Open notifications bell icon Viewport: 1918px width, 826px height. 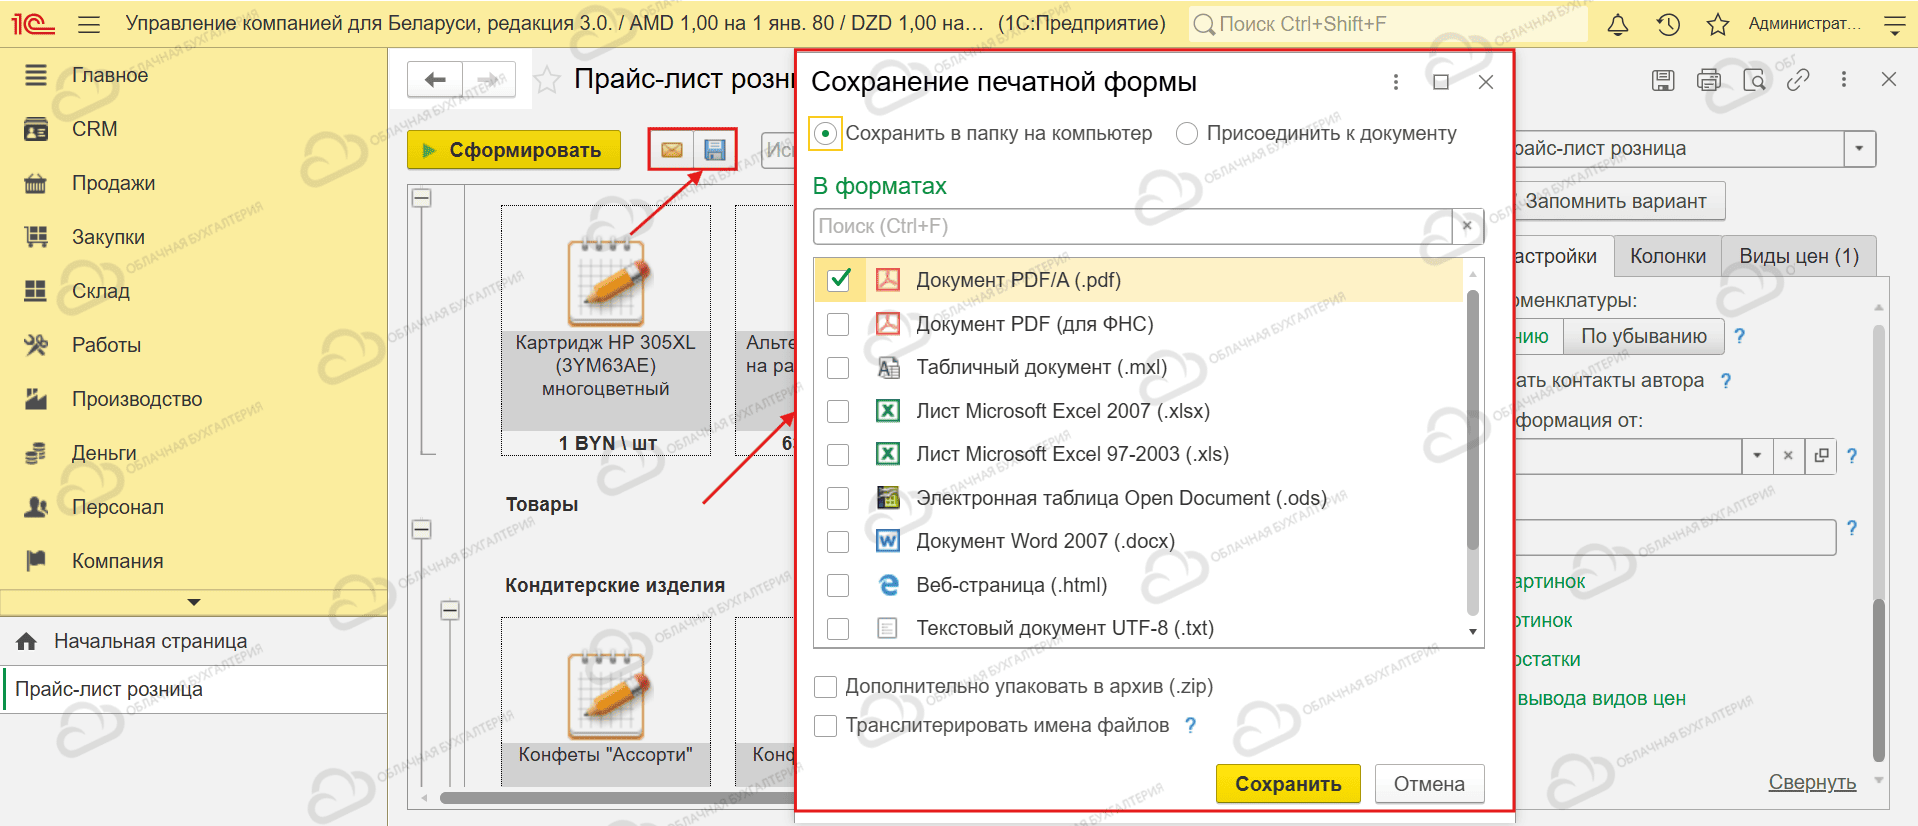1618,24
